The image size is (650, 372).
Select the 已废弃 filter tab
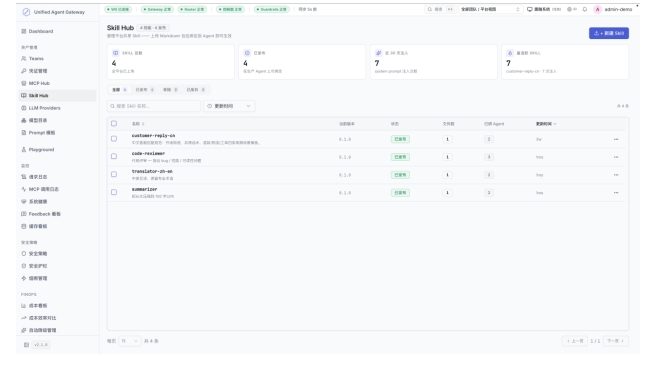[x=196, y=90]
